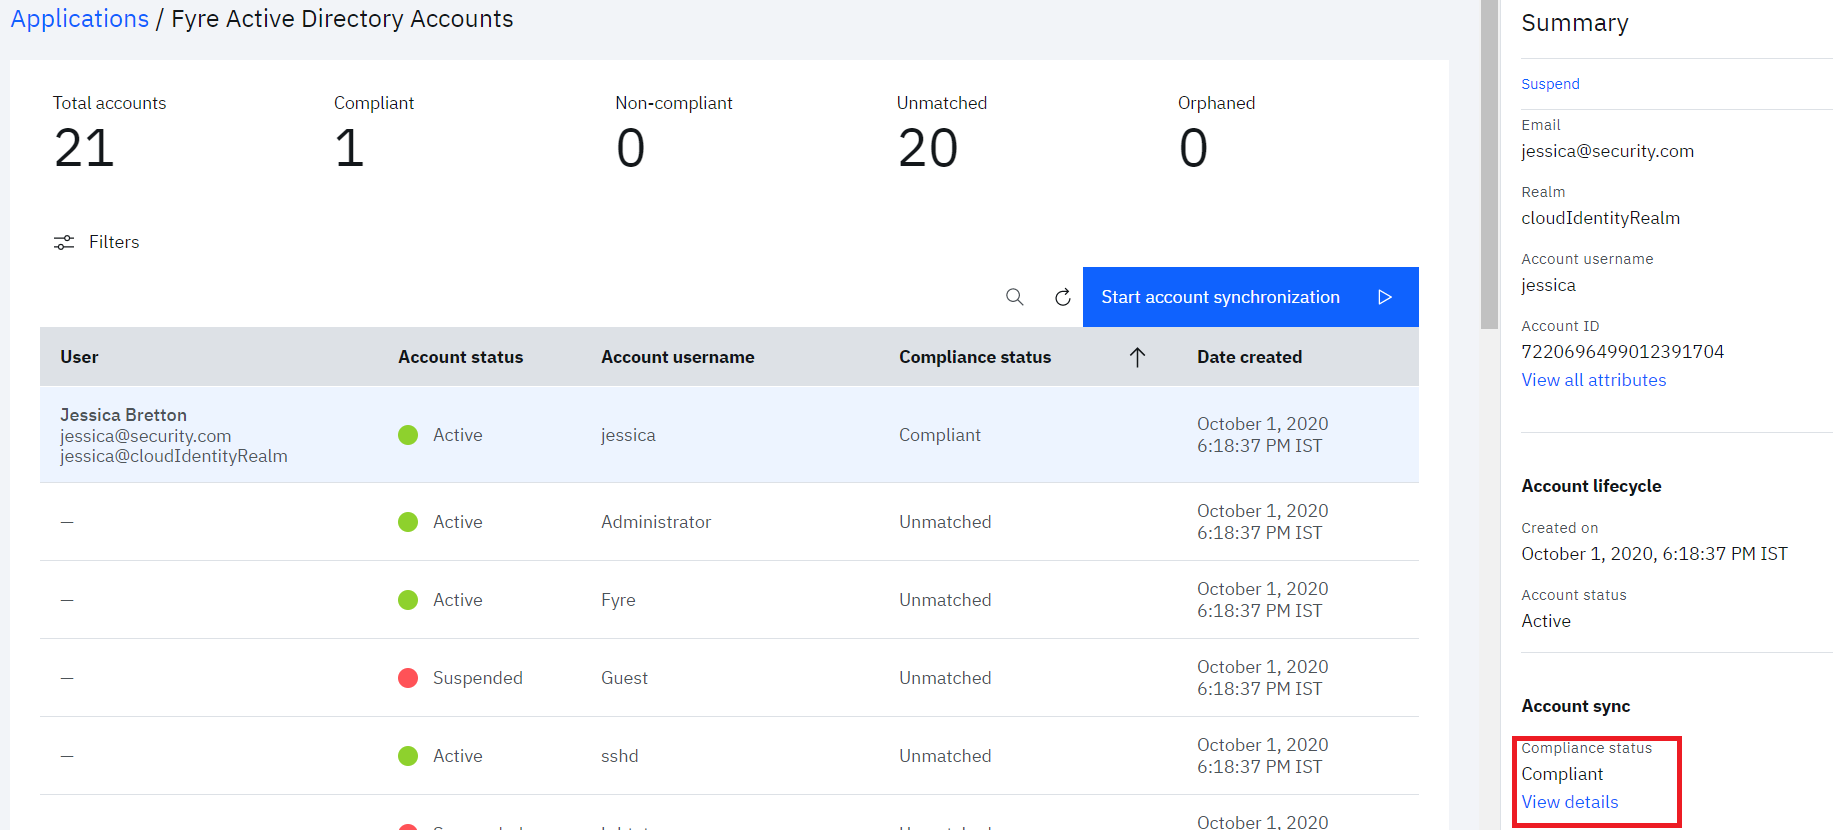This screenshot has height=830, width=1833.
Task: Open the Filters icon control
Action: (x=64, y=242)
